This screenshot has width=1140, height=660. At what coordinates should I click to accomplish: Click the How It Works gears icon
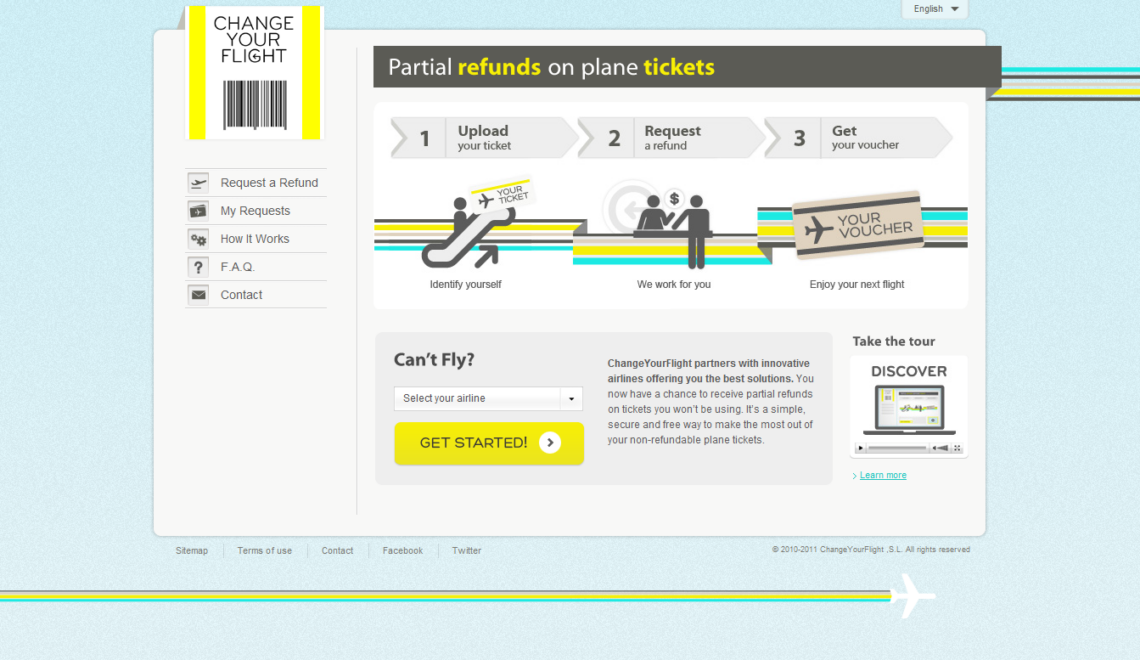[x=198, y=239]
